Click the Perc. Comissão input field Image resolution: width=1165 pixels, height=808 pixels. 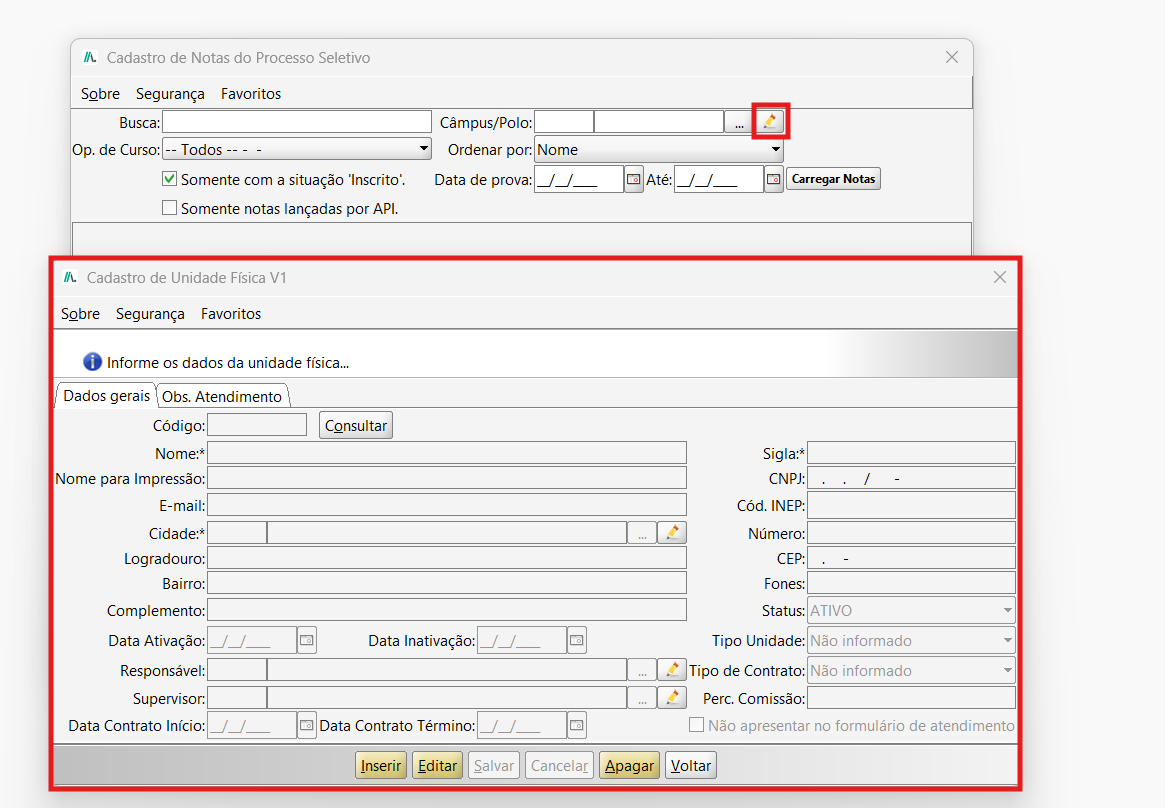pyautogui.click(x=912, y=698)
